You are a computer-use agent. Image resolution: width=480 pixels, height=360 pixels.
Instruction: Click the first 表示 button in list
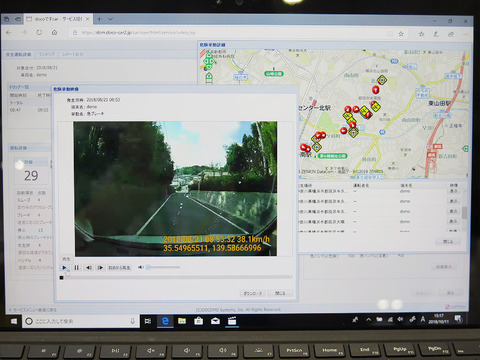point(453,191)
